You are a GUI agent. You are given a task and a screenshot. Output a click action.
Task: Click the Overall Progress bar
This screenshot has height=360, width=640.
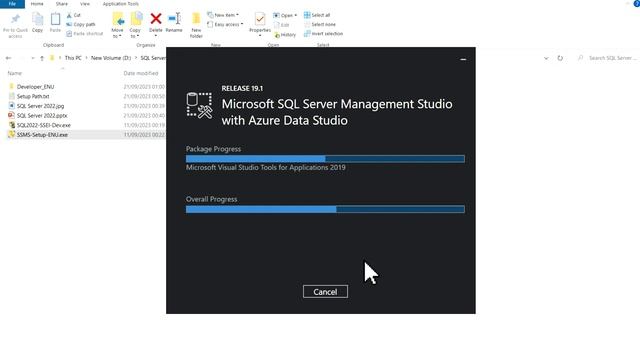click(325, 209)
